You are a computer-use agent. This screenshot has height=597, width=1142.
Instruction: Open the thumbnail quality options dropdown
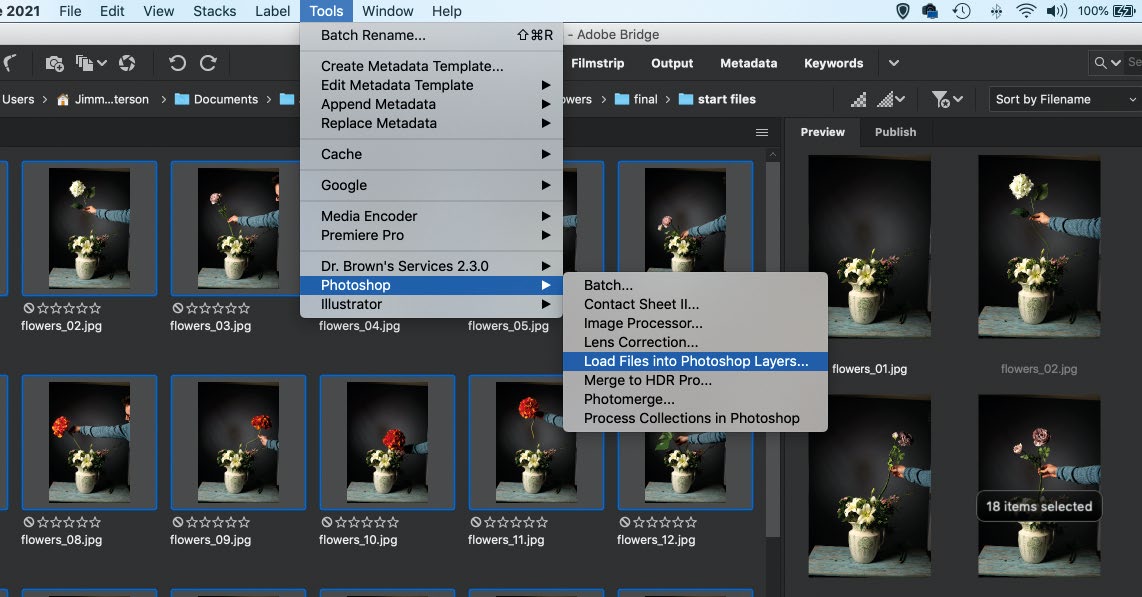coord(891,99)
